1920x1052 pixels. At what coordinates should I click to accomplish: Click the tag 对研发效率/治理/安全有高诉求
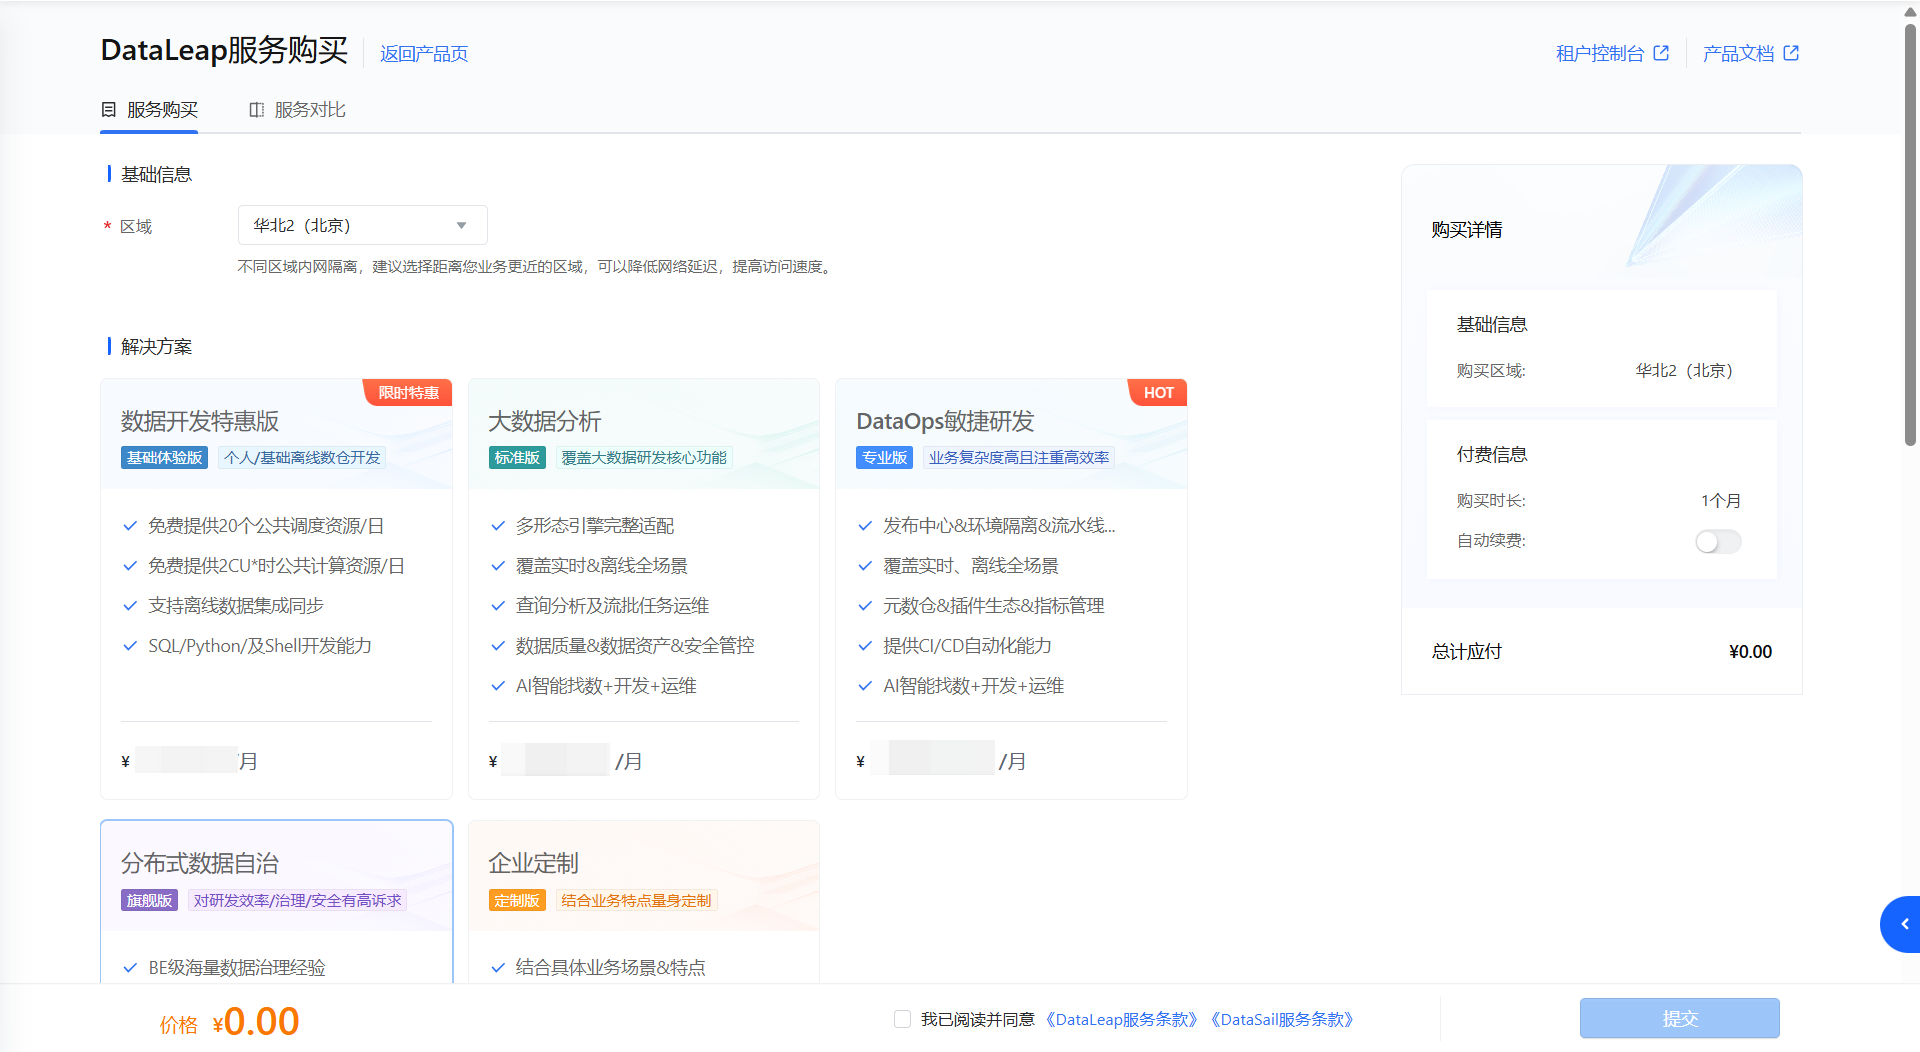(x=297, y=900)
